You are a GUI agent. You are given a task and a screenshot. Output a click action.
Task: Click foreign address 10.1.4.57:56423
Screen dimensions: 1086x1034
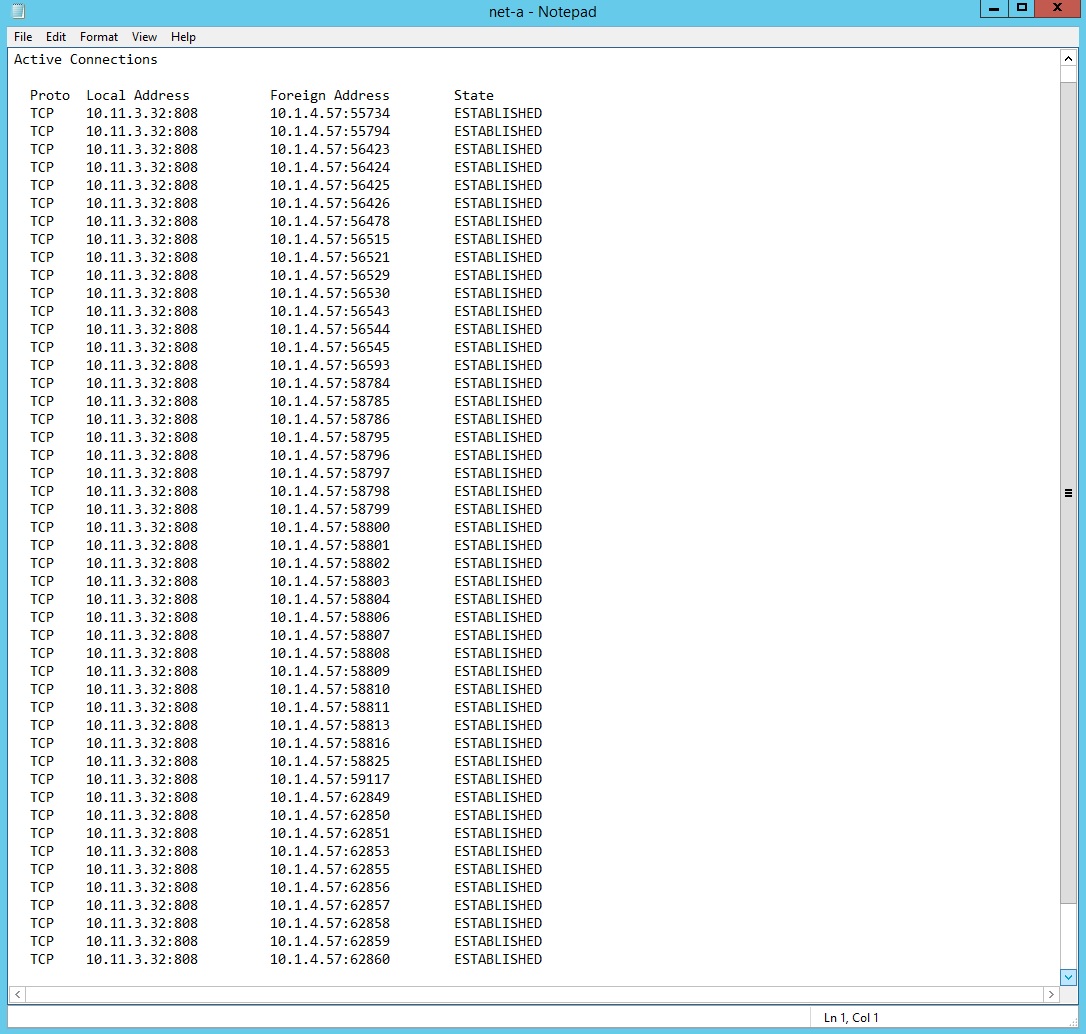point(330,150)
